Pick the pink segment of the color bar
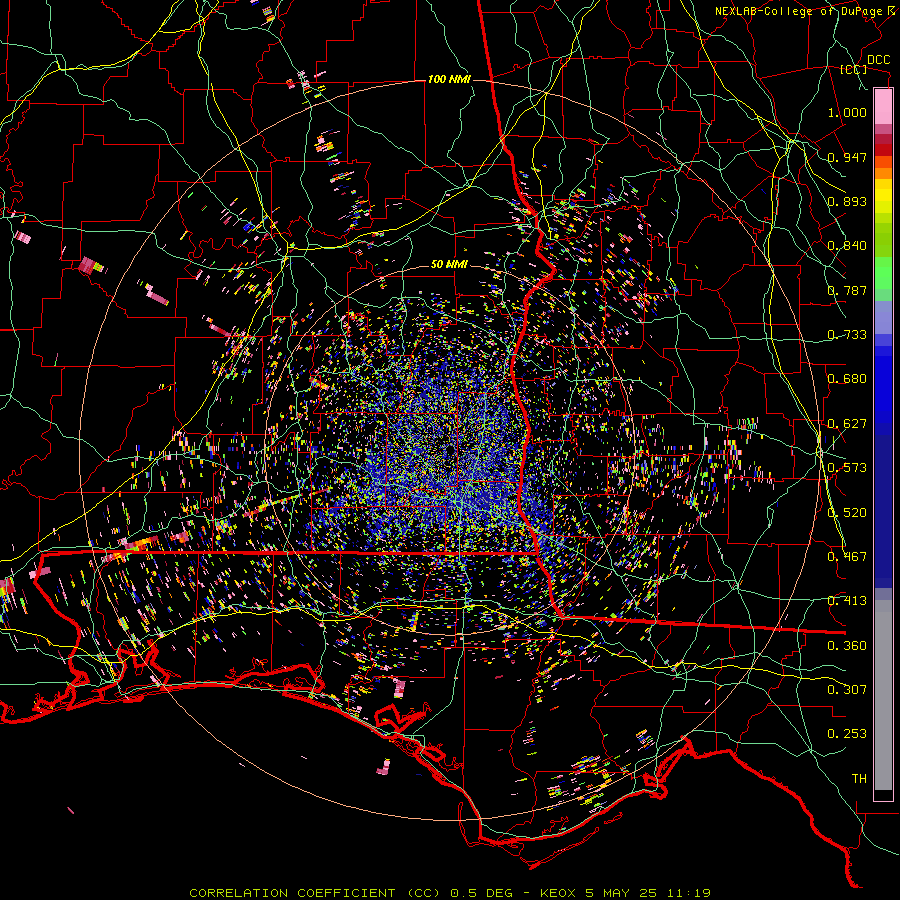Image resolution: width=900 pixels, height=900 pixels. [883, 106]
